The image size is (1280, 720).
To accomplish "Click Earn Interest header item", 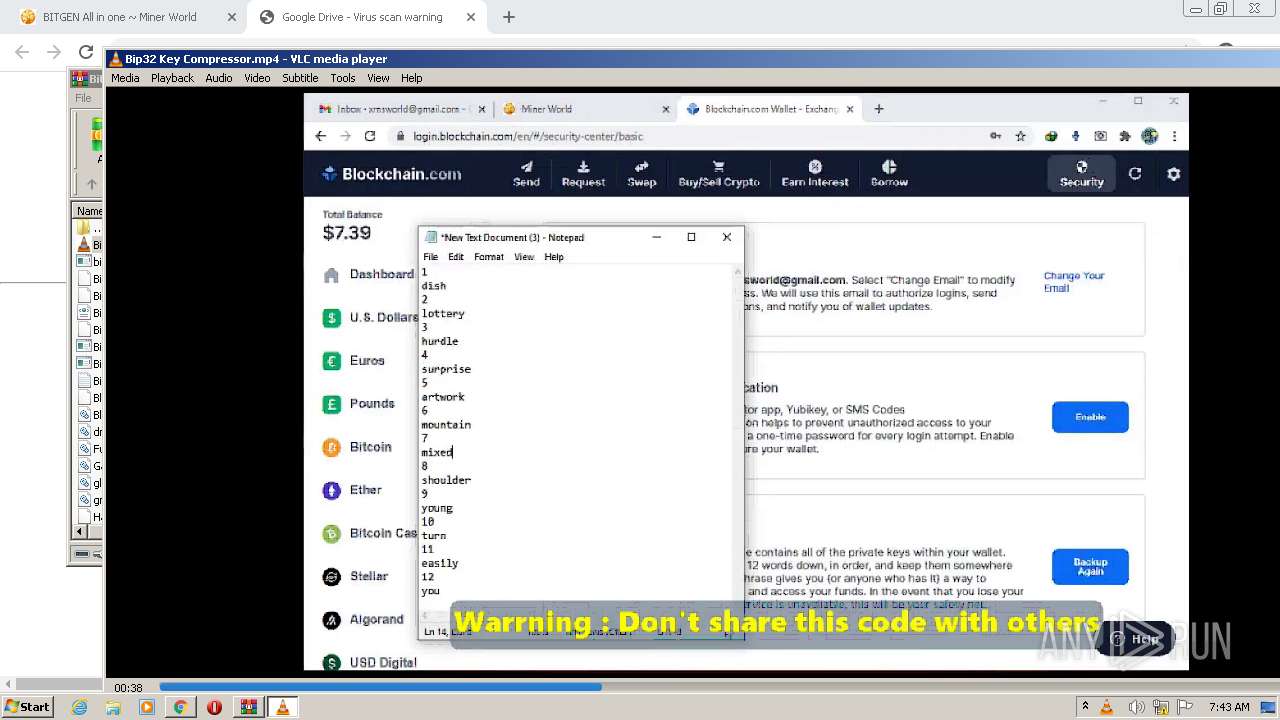I will pos(815,174).
